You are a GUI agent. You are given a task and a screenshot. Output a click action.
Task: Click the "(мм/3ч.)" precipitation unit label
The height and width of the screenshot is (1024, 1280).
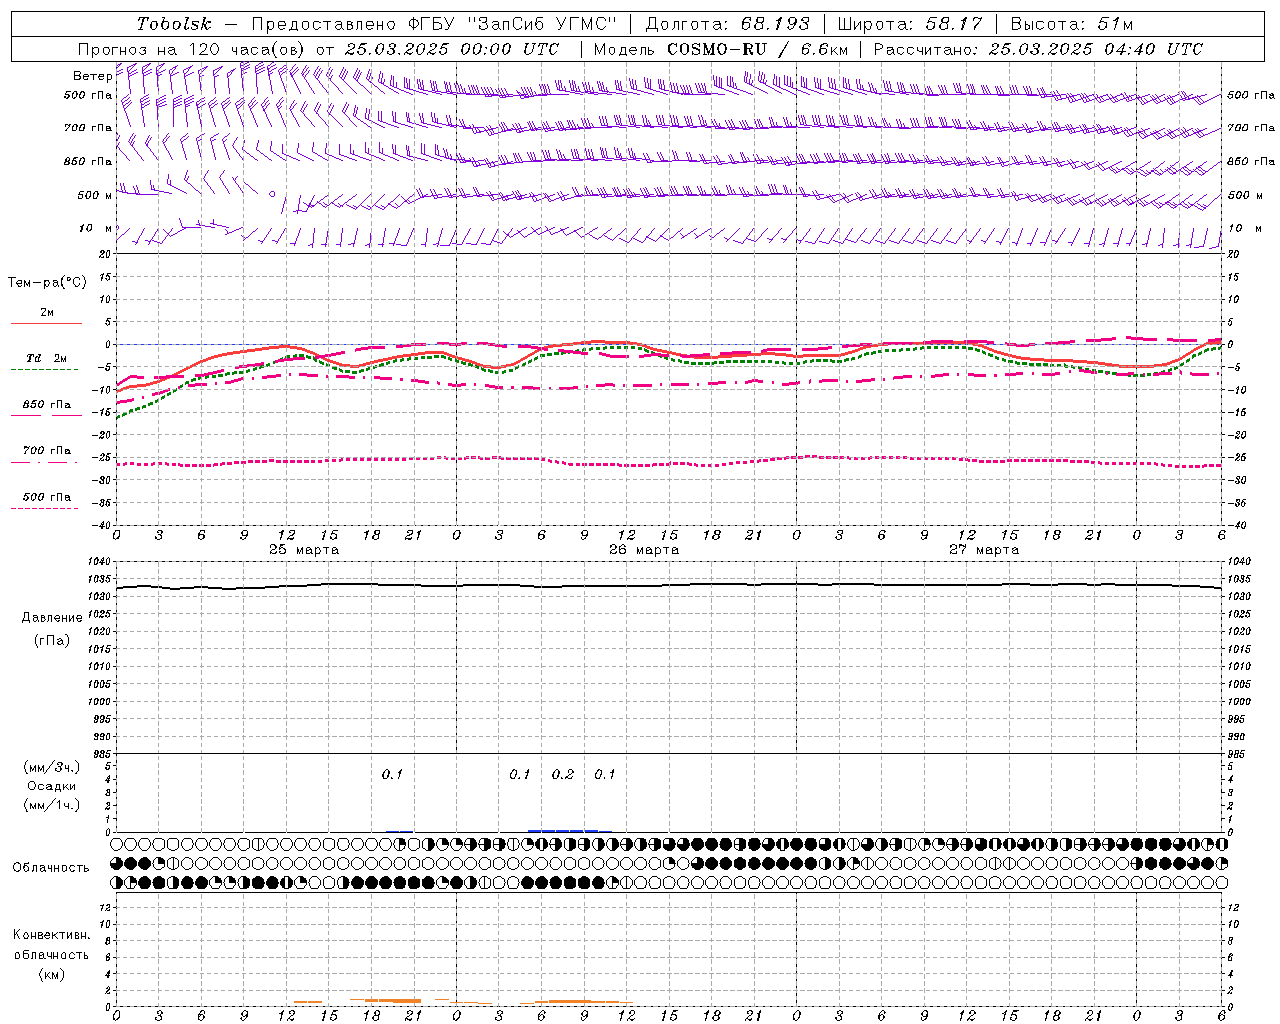[x=52, y=767]
